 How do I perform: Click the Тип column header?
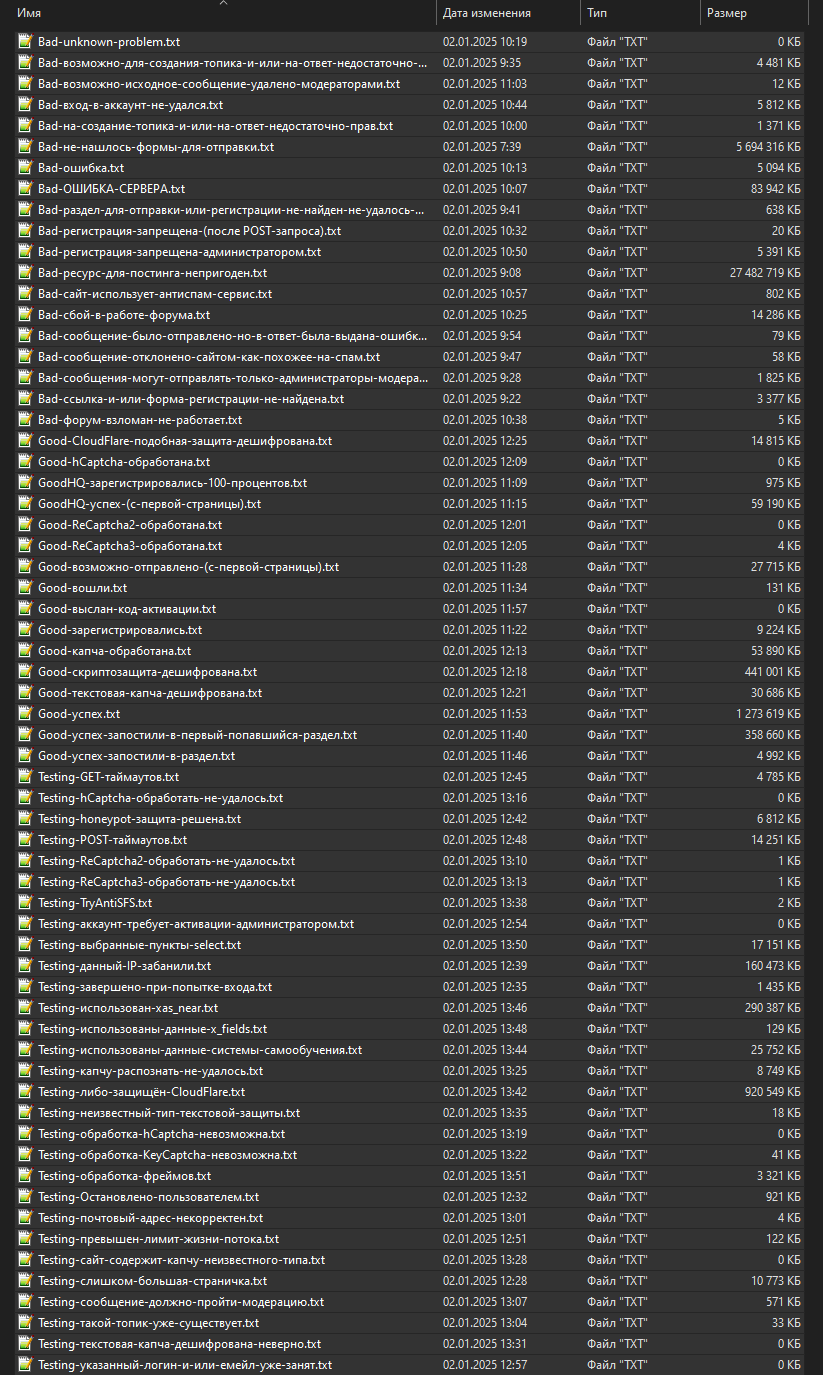point(597,13)
